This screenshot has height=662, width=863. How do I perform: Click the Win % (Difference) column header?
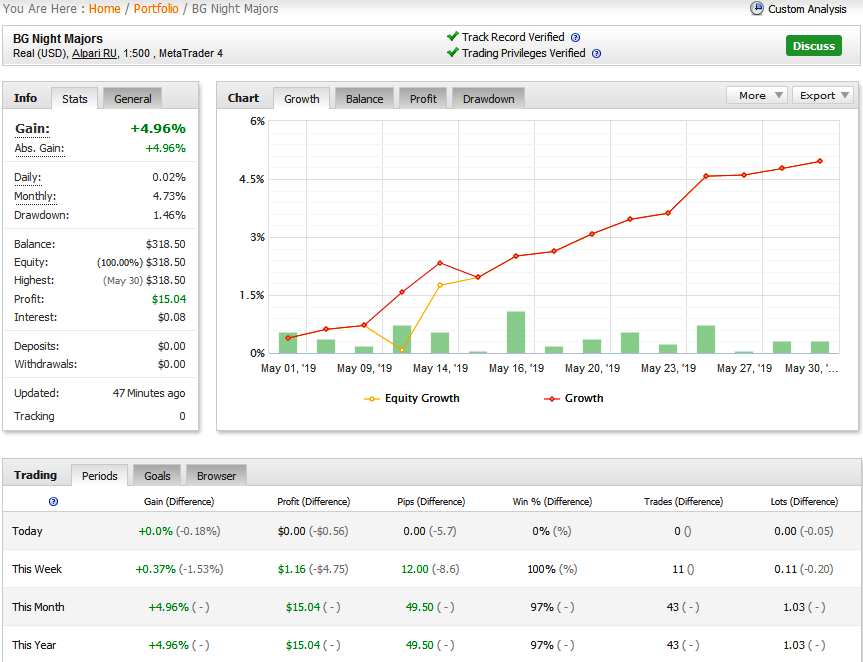552,501
